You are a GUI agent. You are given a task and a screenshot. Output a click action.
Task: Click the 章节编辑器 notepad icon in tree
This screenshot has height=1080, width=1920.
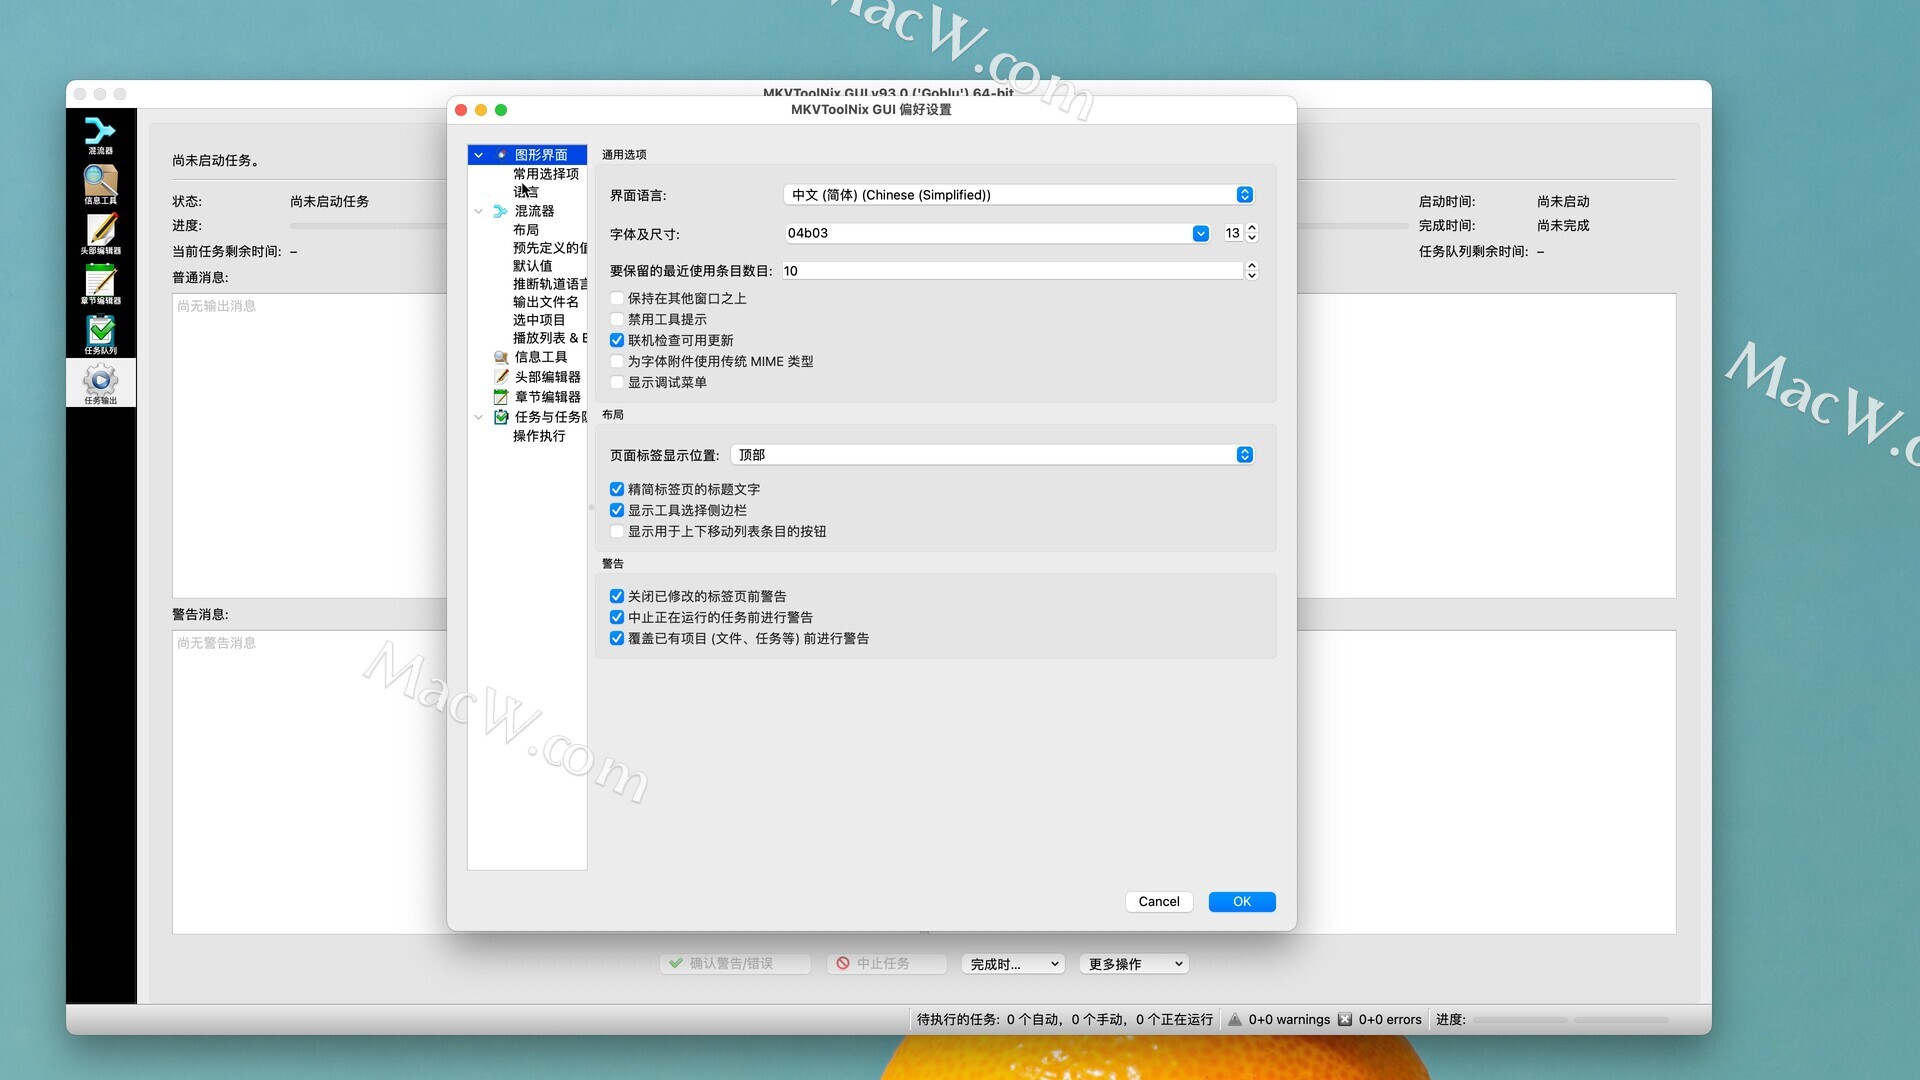point(501,397)
